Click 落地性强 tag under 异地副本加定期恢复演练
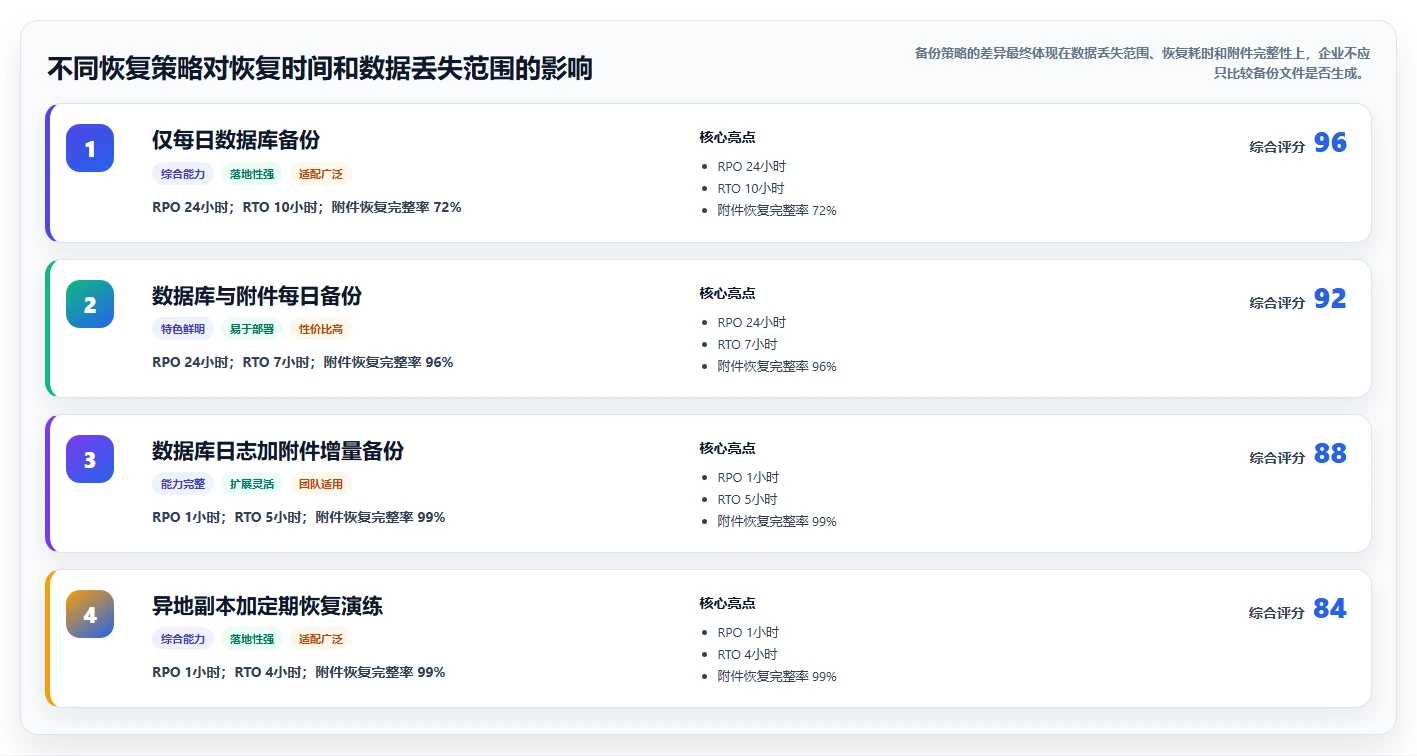Viewport: 1417px width, 756px height. click(252, 639)
